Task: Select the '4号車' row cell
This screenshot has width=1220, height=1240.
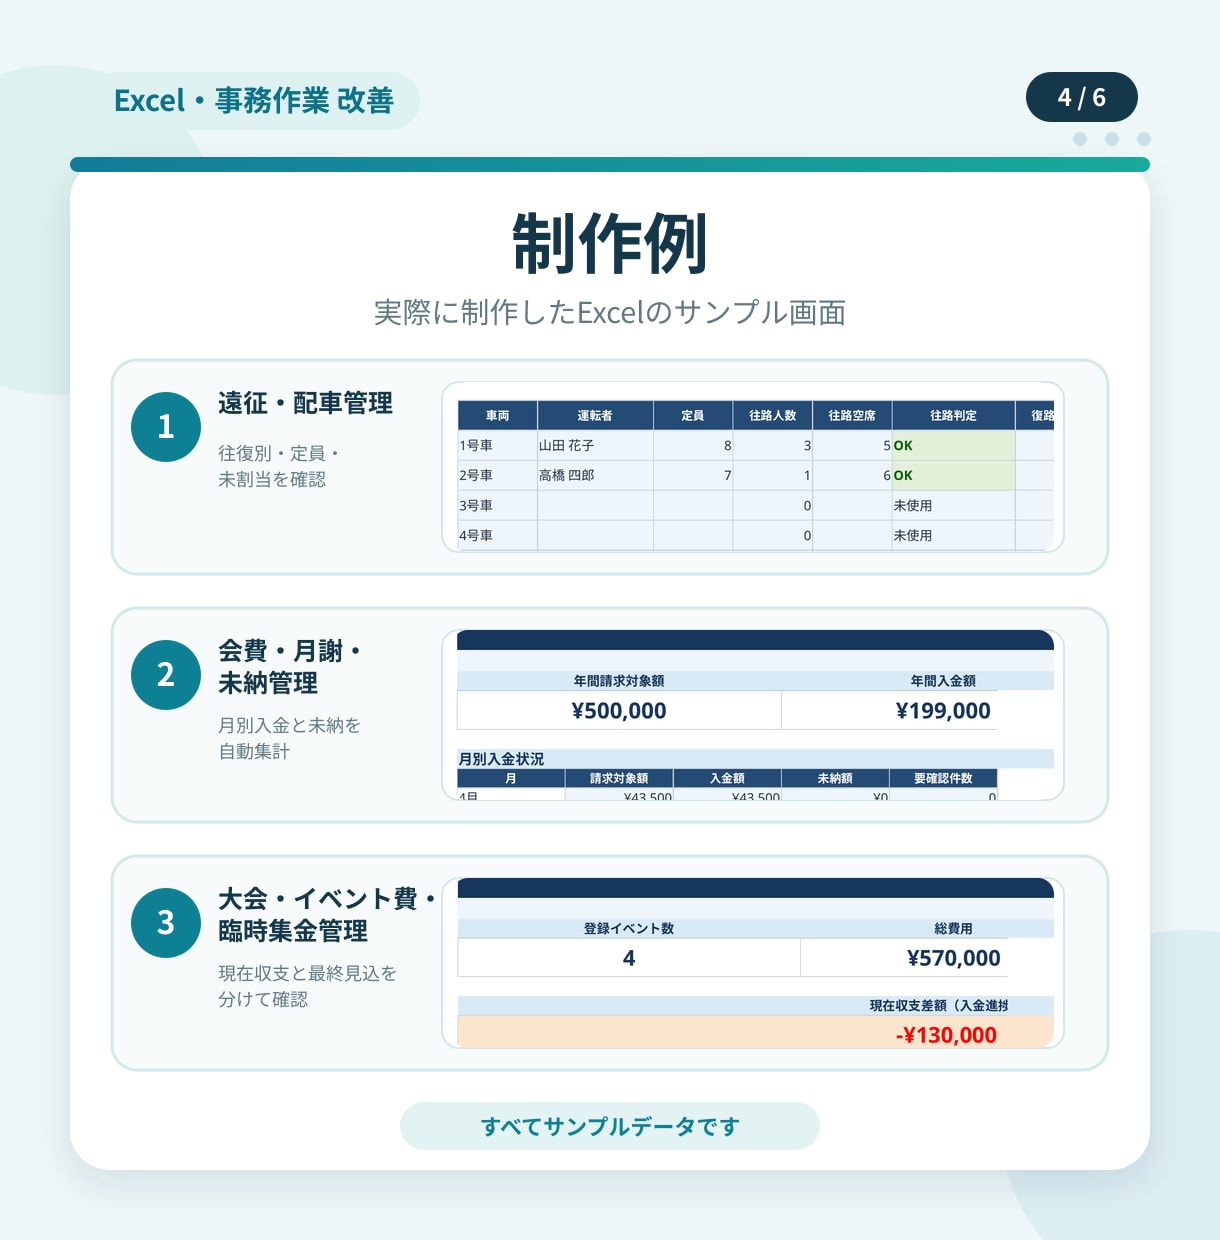Action: tap(497, 535)
